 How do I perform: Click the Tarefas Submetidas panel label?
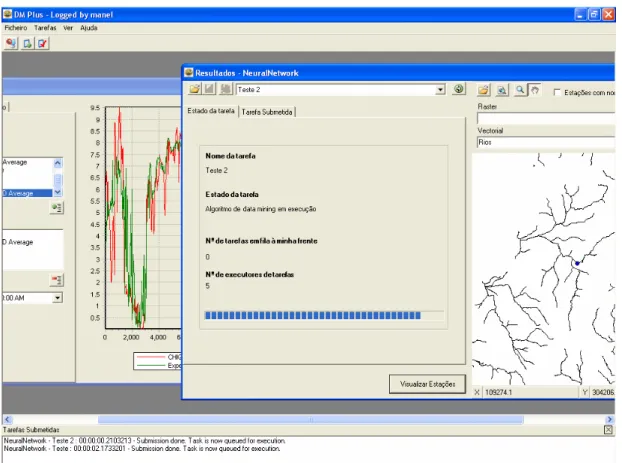click(31, 430)
